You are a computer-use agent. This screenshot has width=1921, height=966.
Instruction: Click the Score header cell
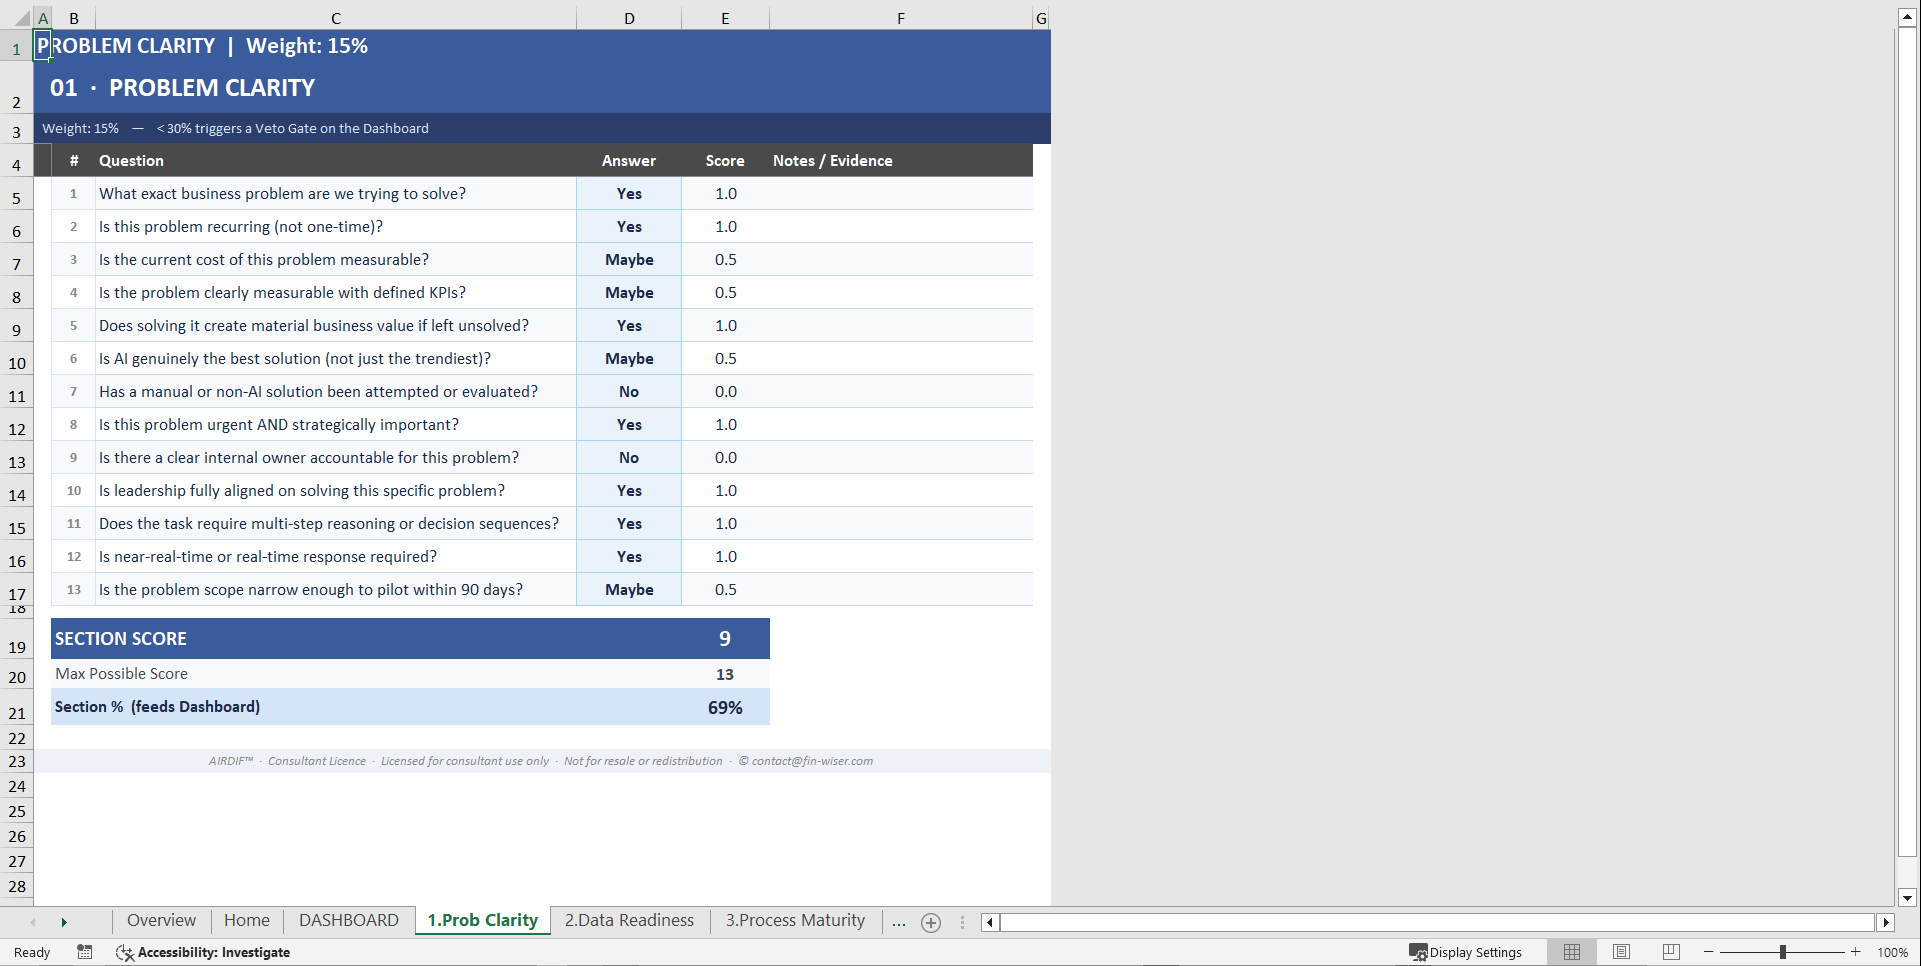725,161
